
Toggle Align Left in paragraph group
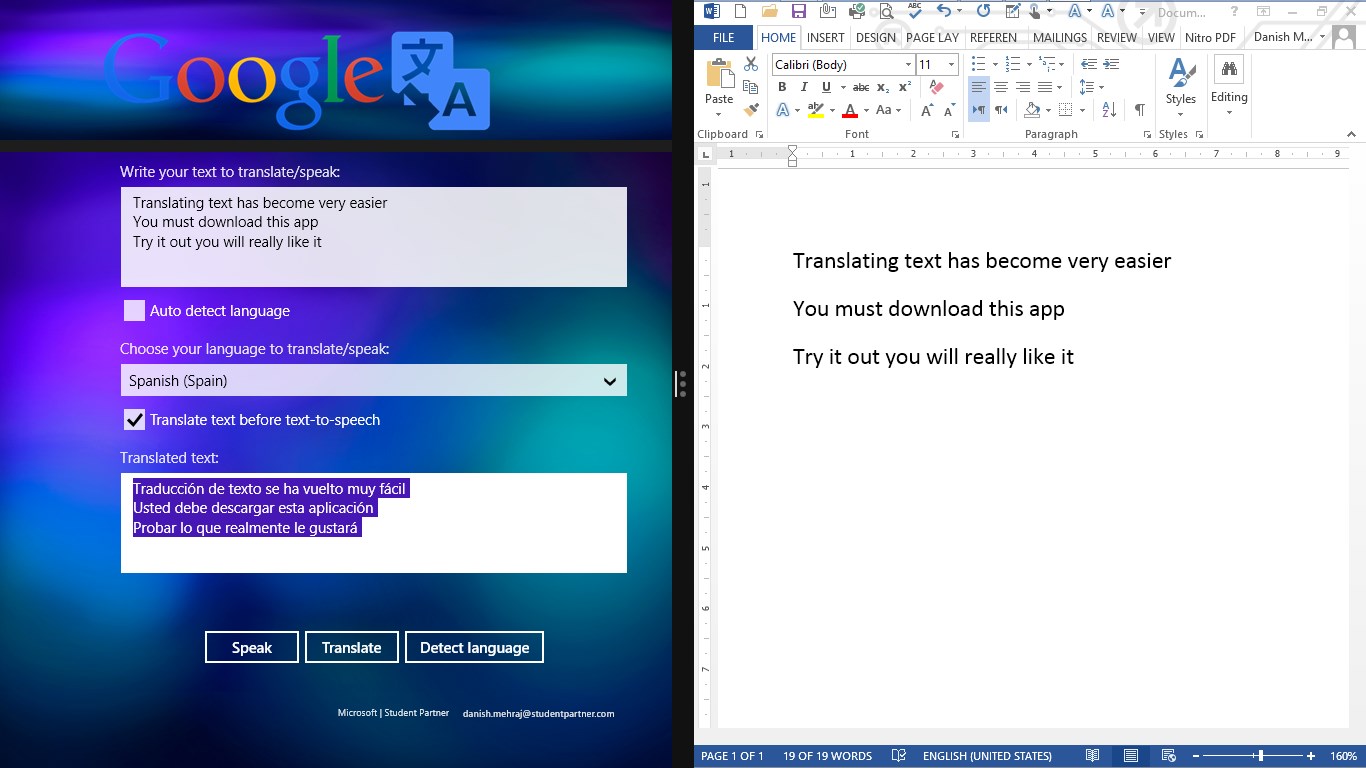coord(978,87)
